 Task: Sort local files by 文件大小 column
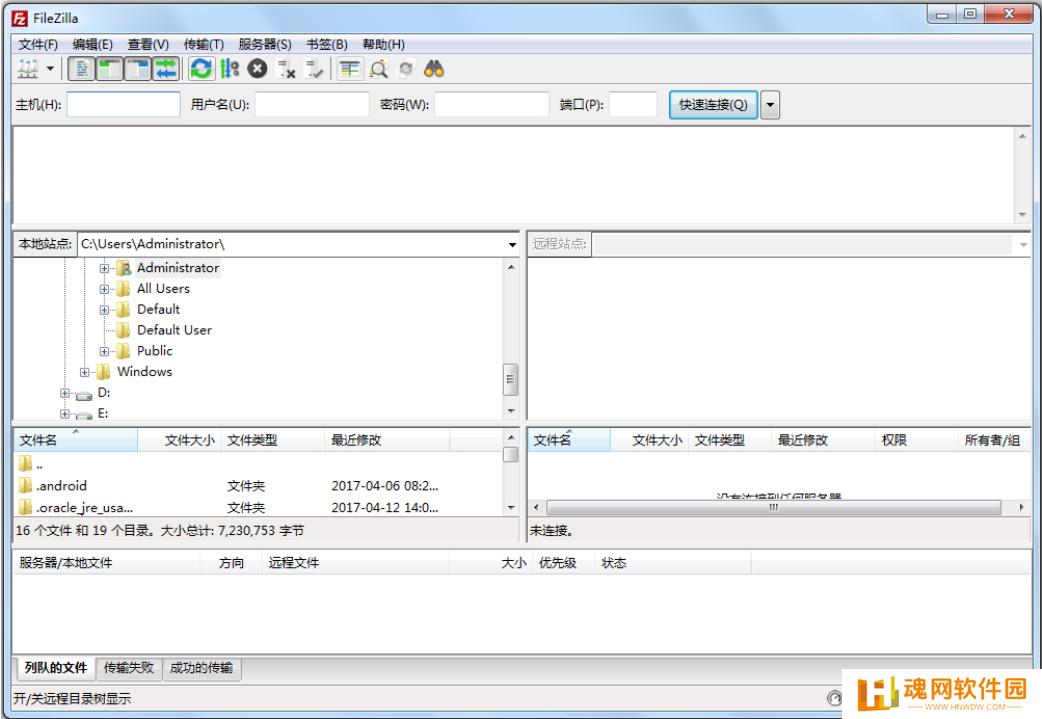[179, 440]
